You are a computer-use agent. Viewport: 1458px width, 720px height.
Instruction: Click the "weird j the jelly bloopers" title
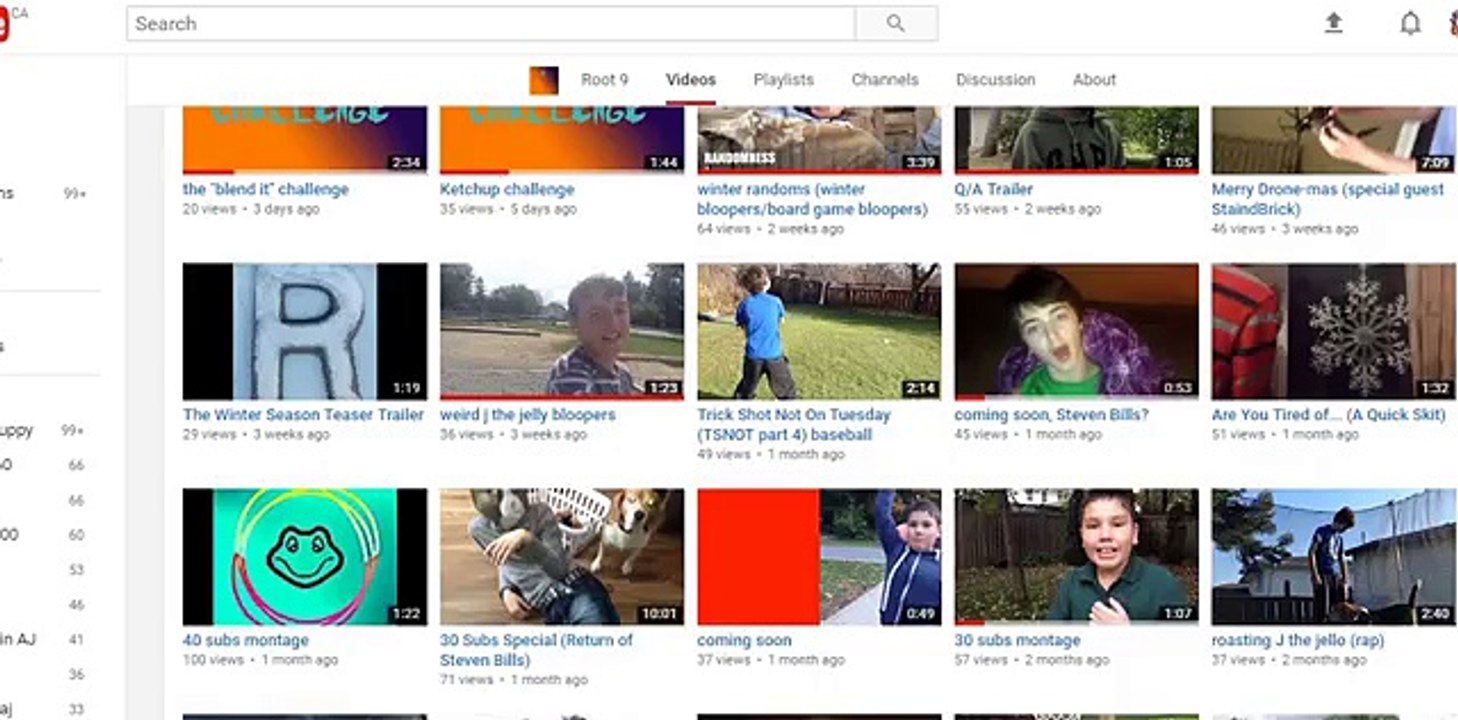coord(528,415)
